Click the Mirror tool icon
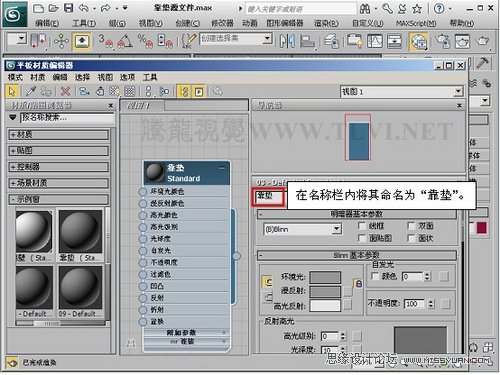This screenshot has height=375, width=500. [x=287, y=41]
